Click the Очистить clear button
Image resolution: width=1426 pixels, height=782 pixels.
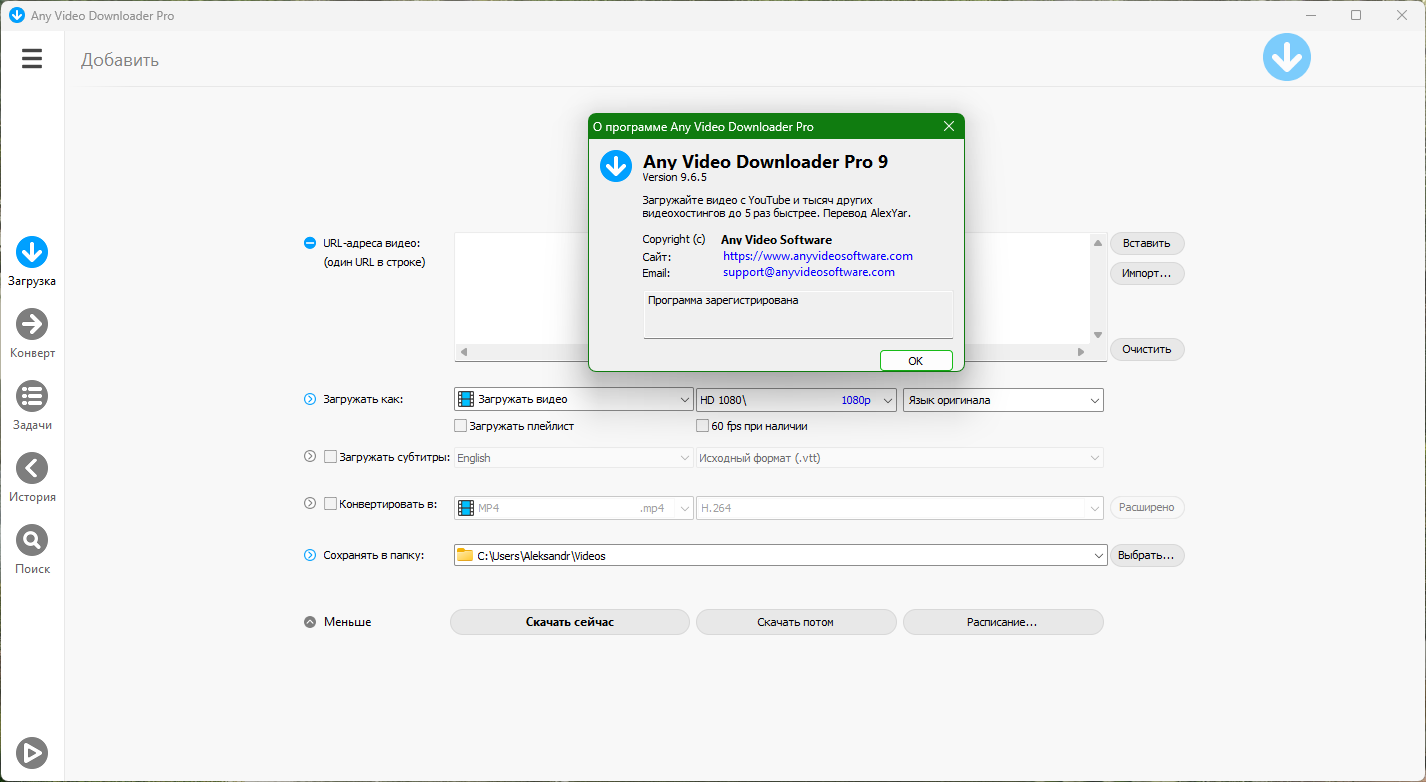(1147, 349)
